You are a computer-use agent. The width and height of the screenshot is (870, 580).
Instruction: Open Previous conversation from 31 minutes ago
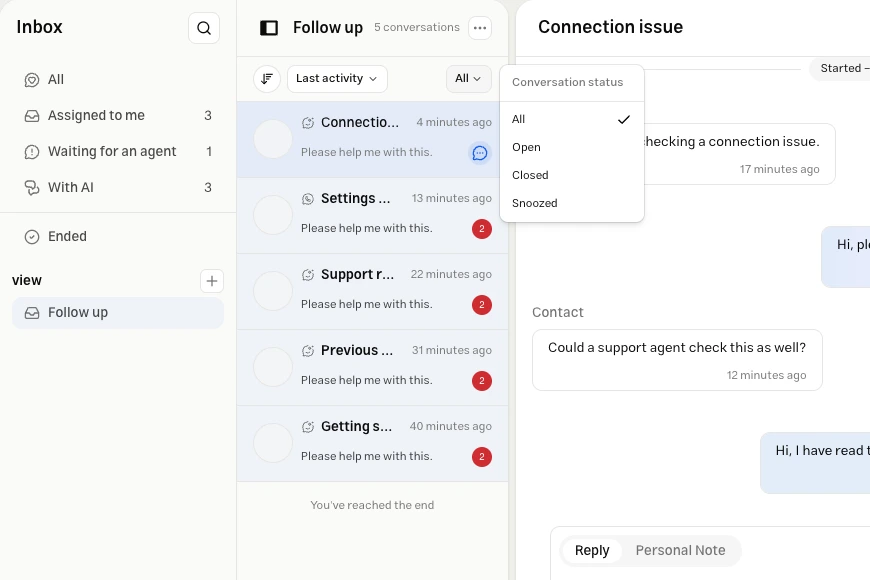(372, 367)
